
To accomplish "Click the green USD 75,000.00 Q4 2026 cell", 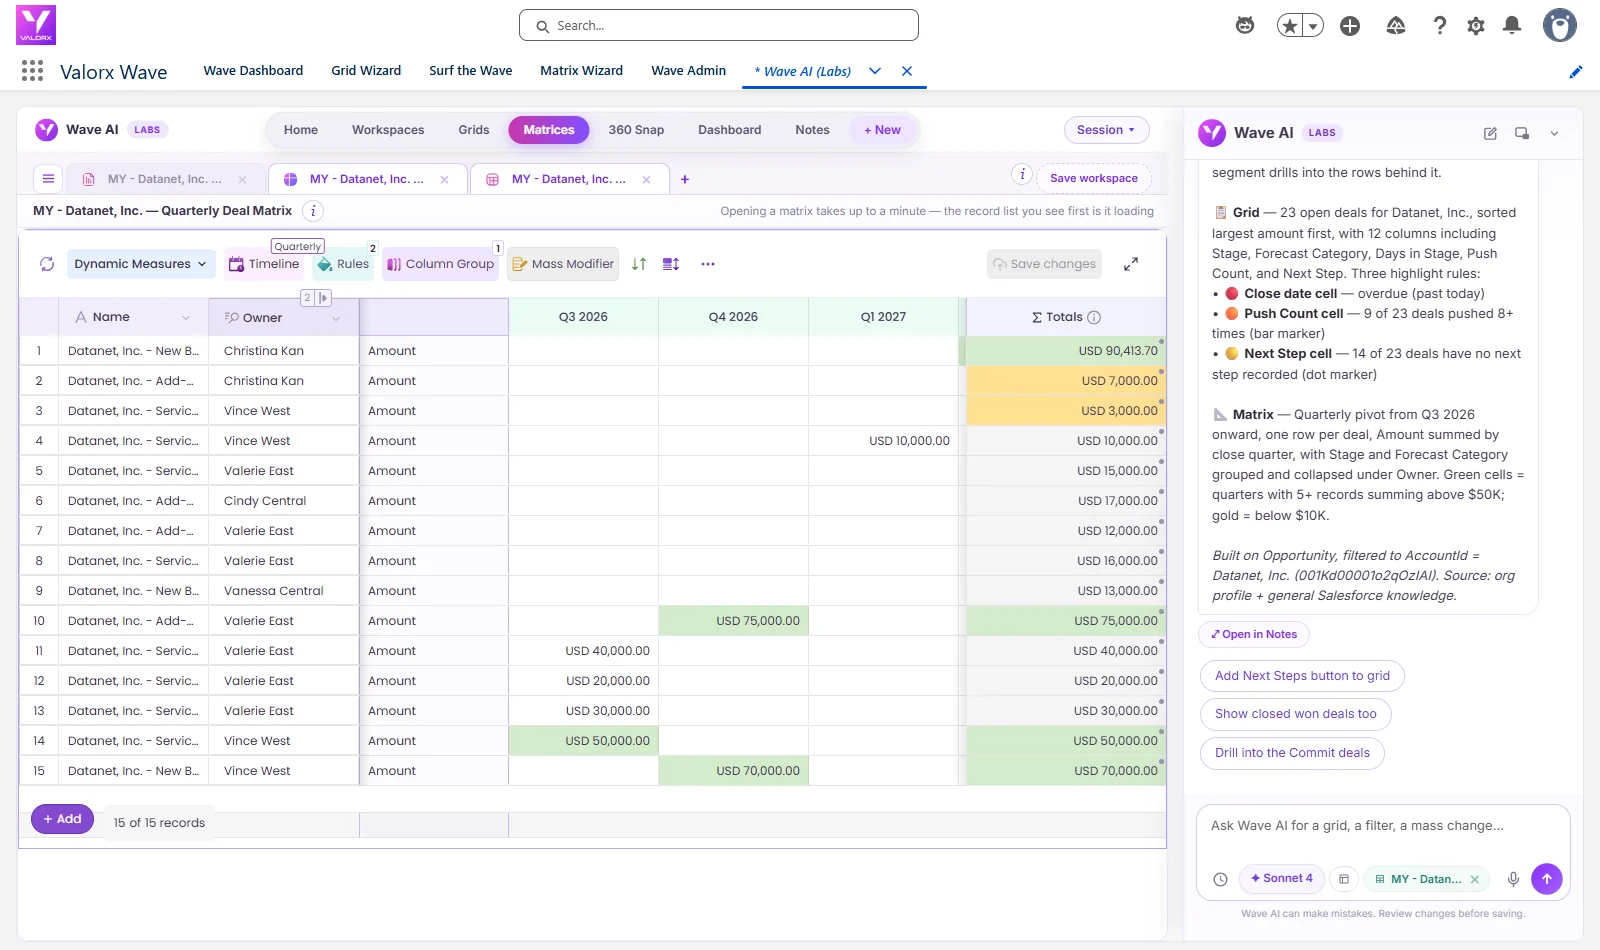I will coord(734,621).
